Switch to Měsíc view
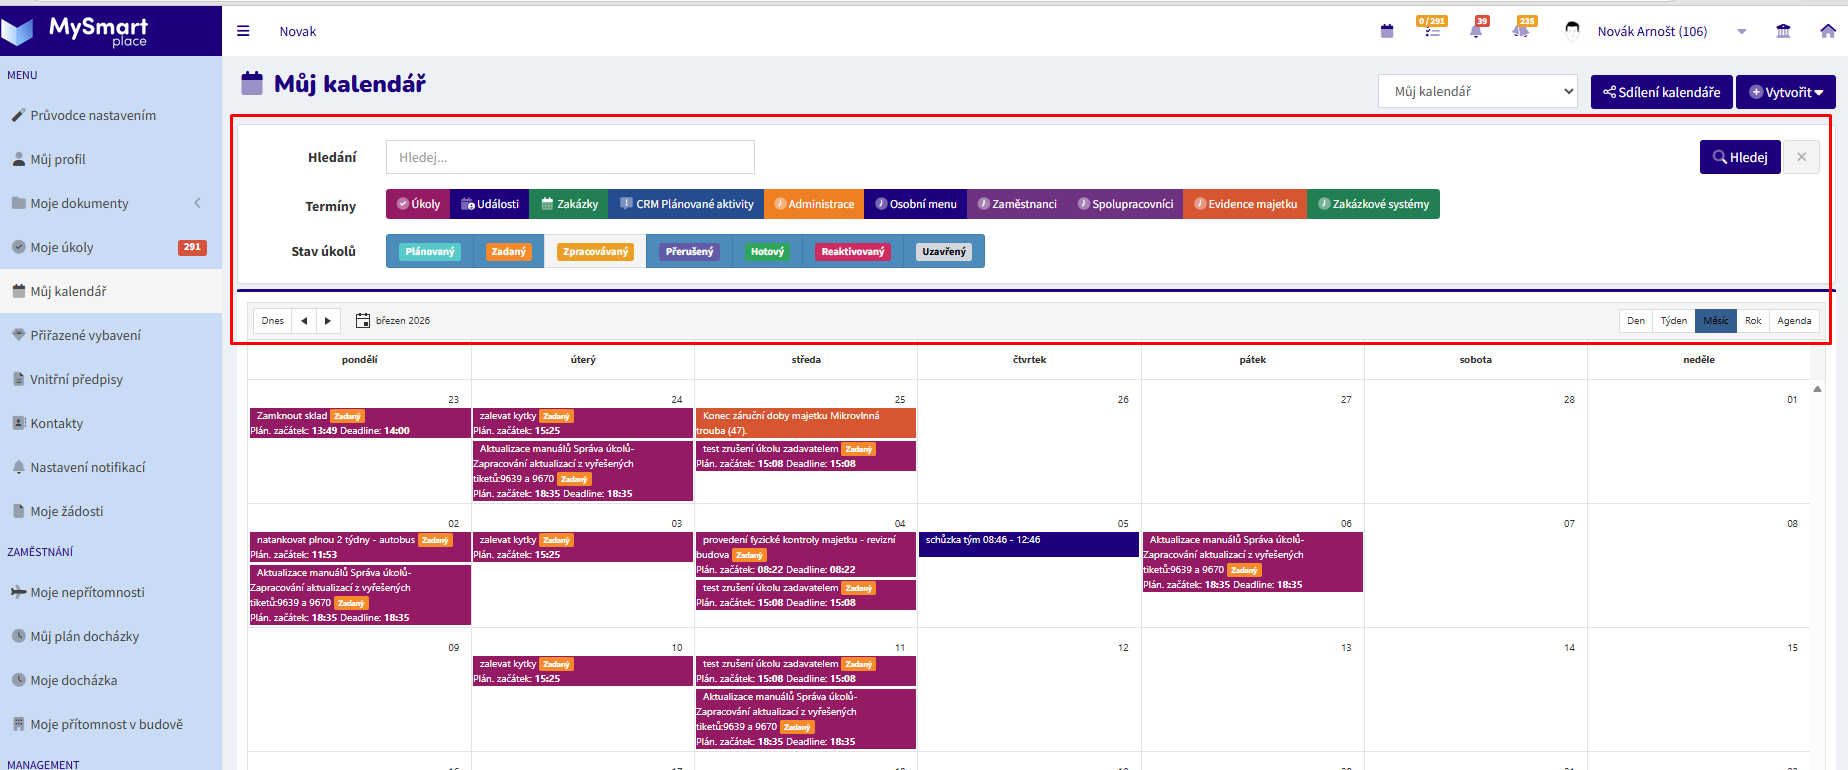 click(1716, 321)
